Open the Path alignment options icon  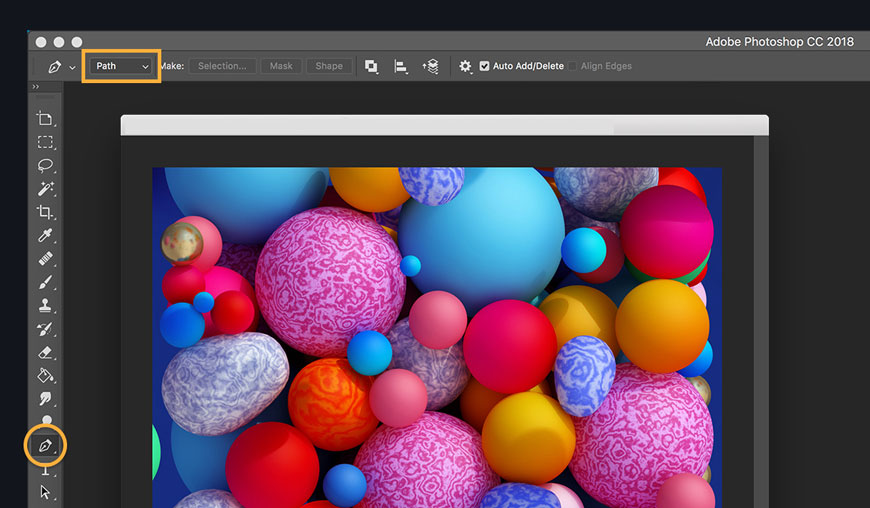(401, 67)
